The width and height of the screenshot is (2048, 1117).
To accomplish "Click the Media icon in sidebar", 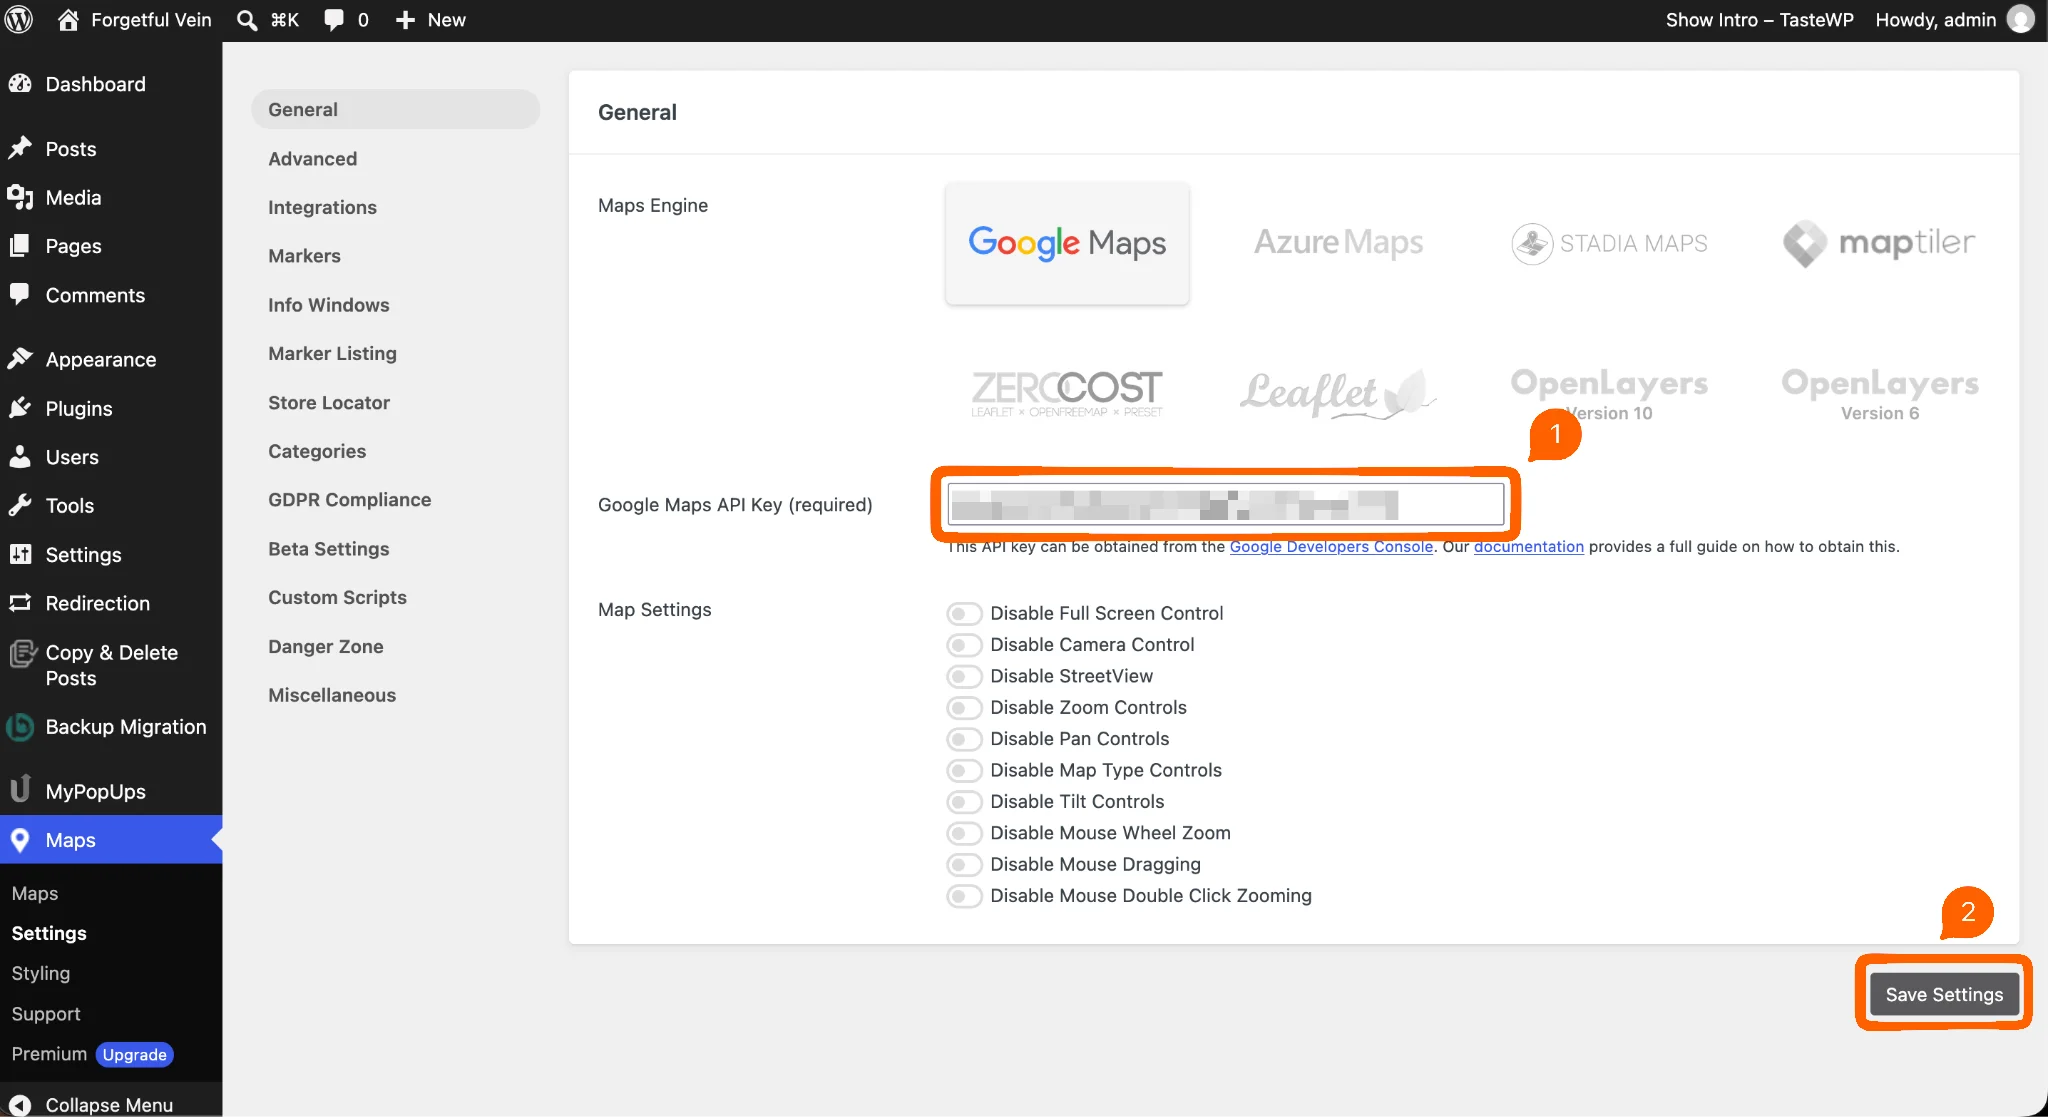I will (20, 197).
